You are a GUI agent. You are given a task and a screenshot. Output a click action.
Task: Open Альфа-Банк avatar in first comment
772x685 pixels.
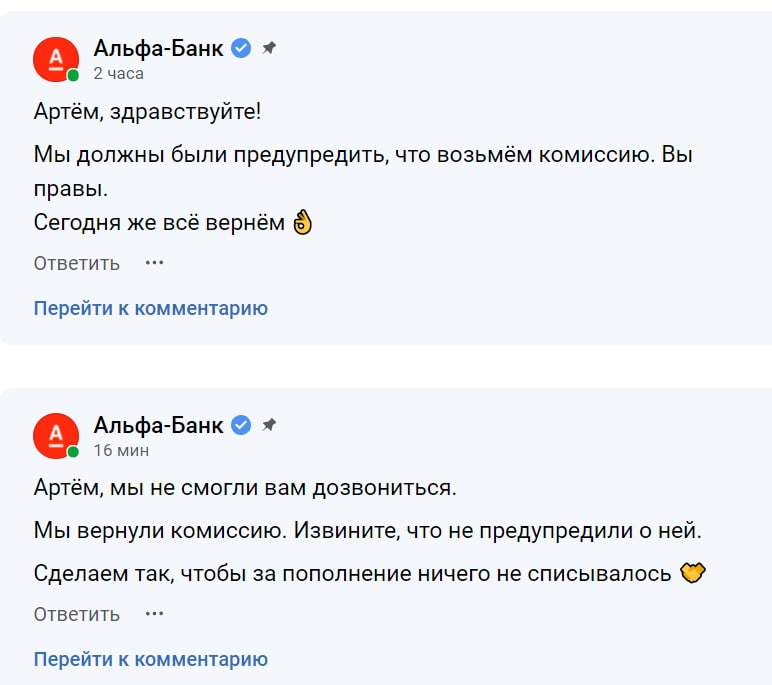(56, 60)
